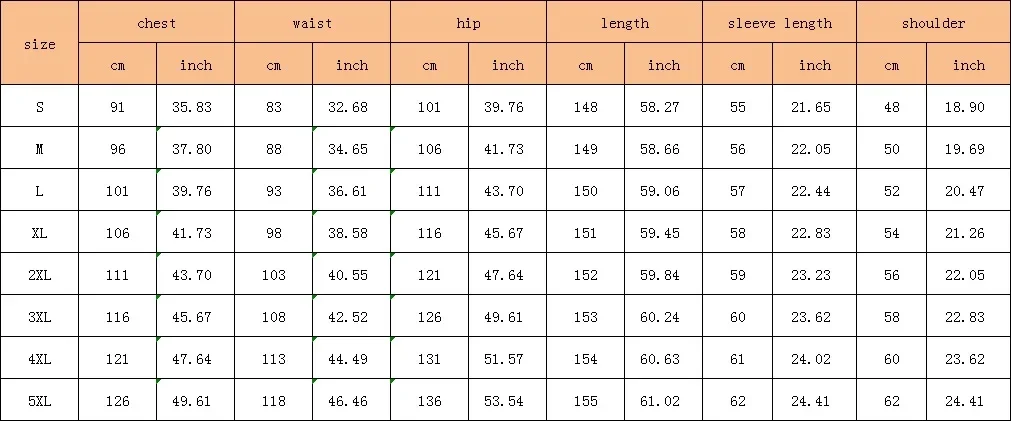The width and height of the screenshot is (1011, 421).
Task: Click the "cm" subheader under chest
Action: (117, 65)
